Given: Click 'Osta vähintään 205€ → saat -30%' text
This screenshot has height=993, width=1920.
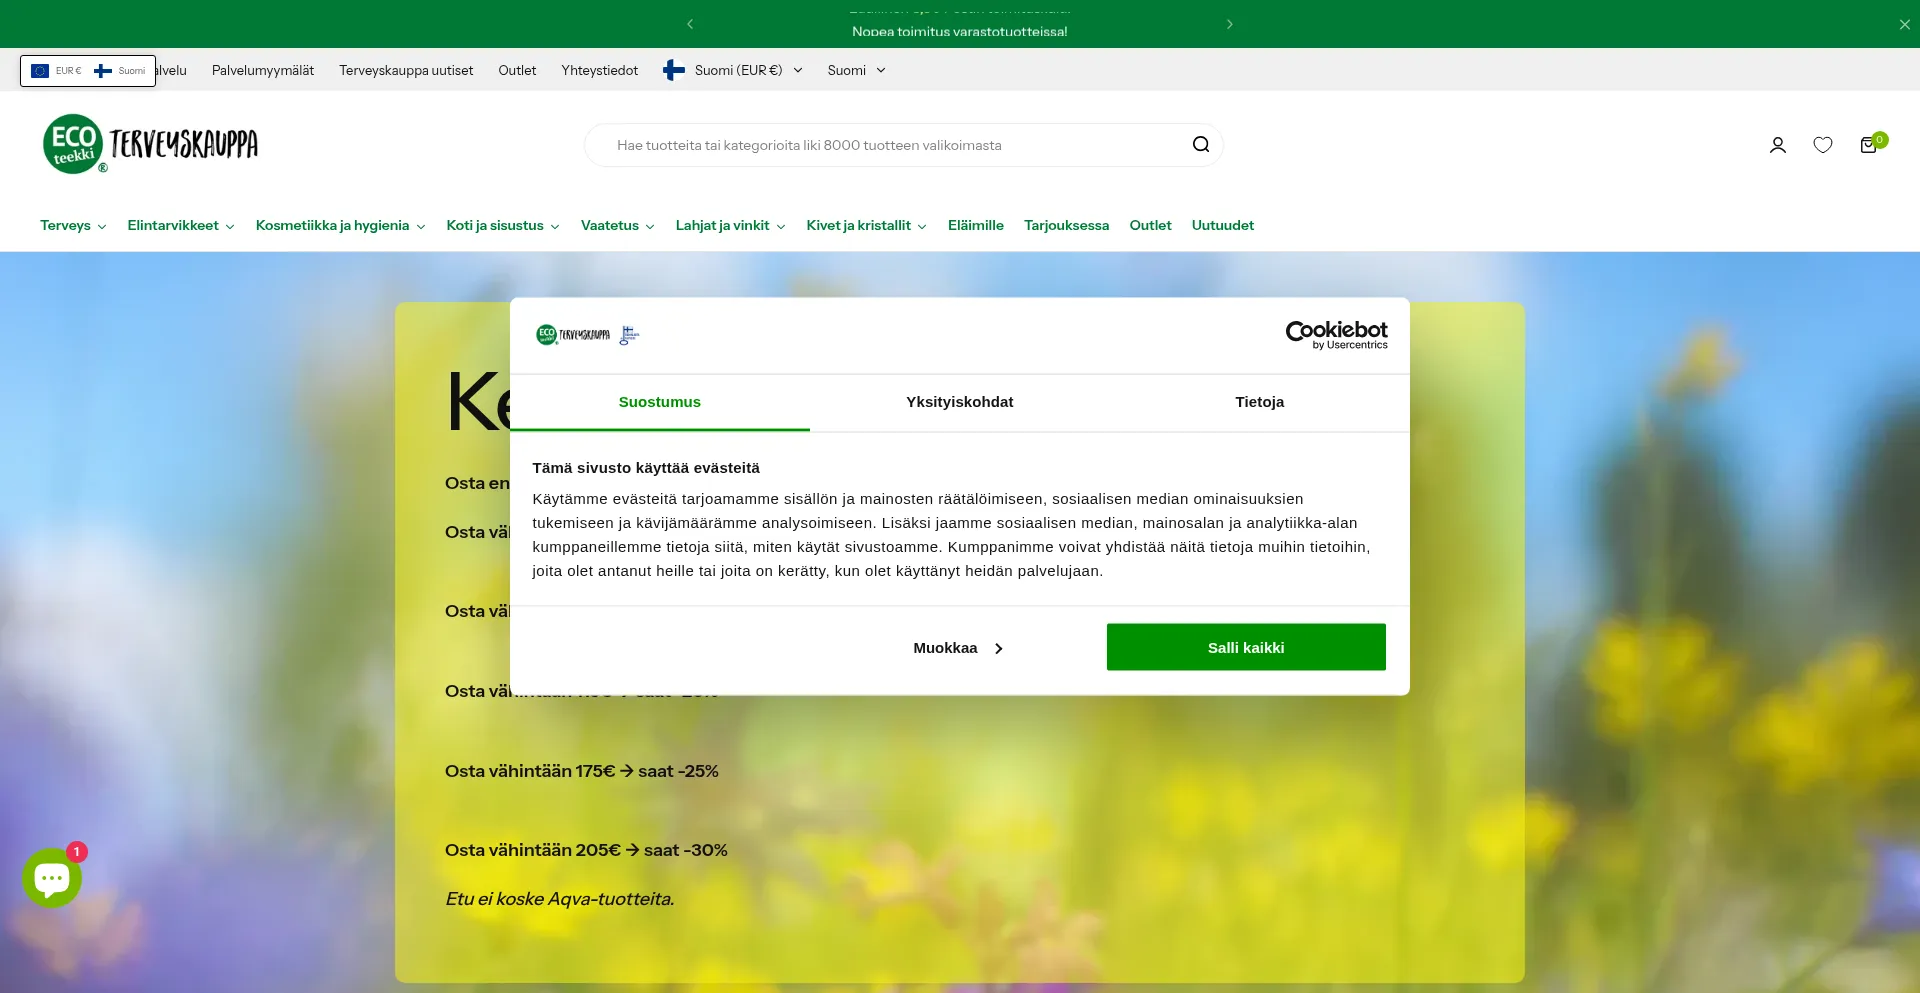Looking at the screenshot, I should [x=586, y=850].
